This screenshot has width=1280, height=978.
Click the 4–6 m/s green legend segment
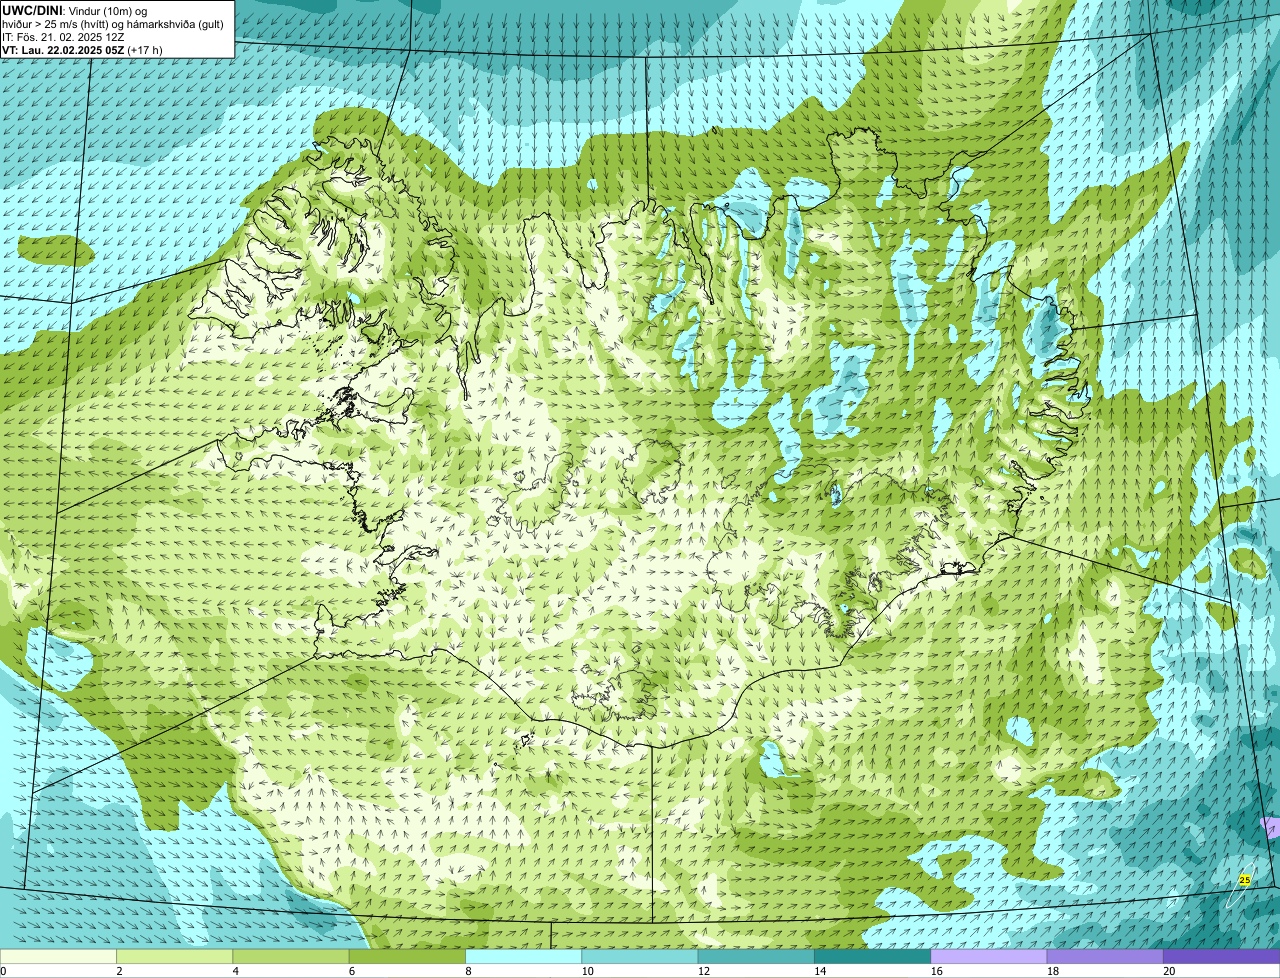(291, 956)
